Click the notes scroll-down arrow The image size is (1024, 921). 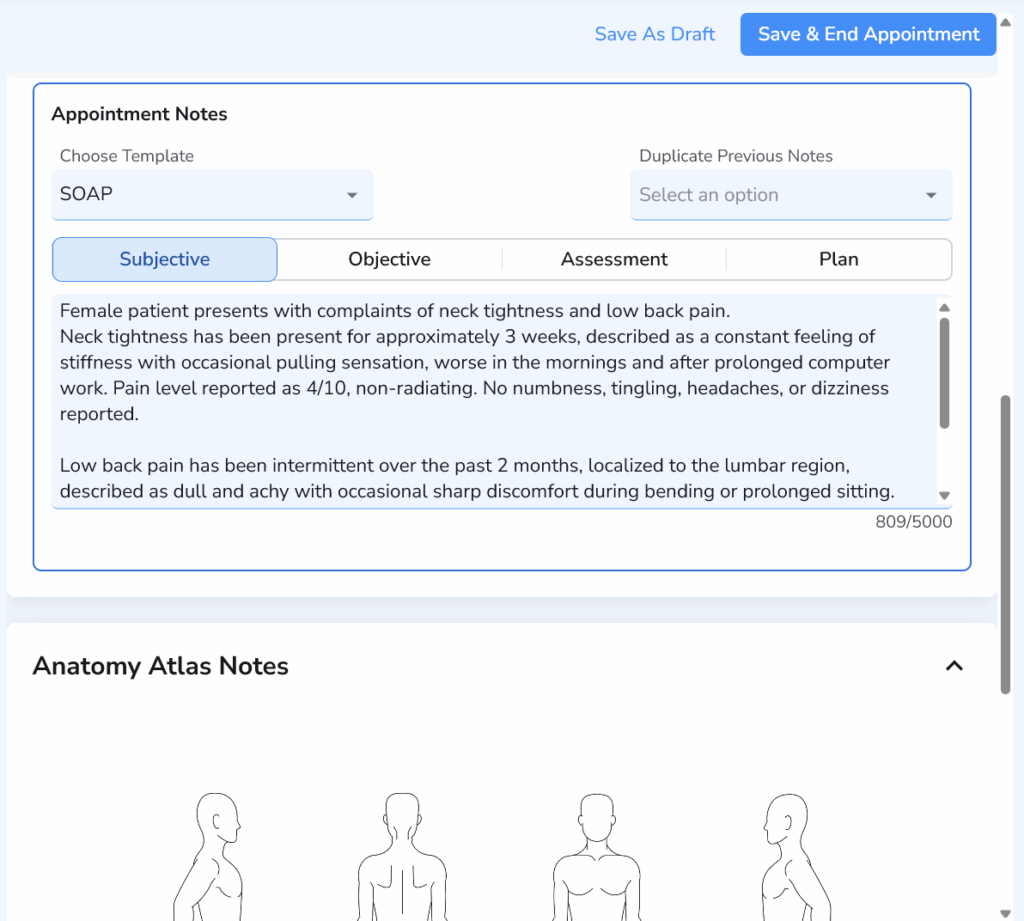click(943, 494)
